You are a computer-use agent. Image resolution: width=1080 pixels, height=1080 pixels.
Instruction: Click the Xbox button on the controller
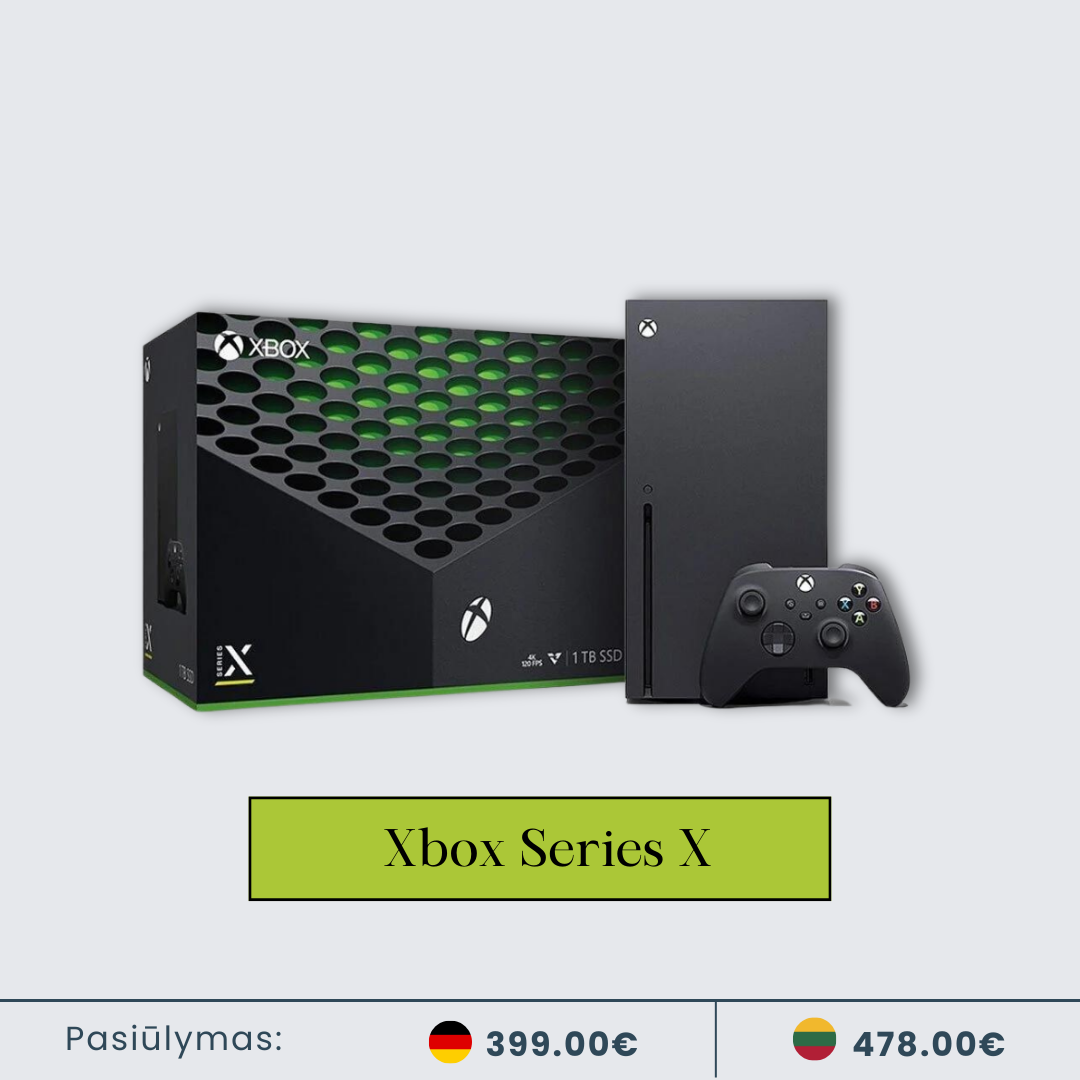click(805, 583)
